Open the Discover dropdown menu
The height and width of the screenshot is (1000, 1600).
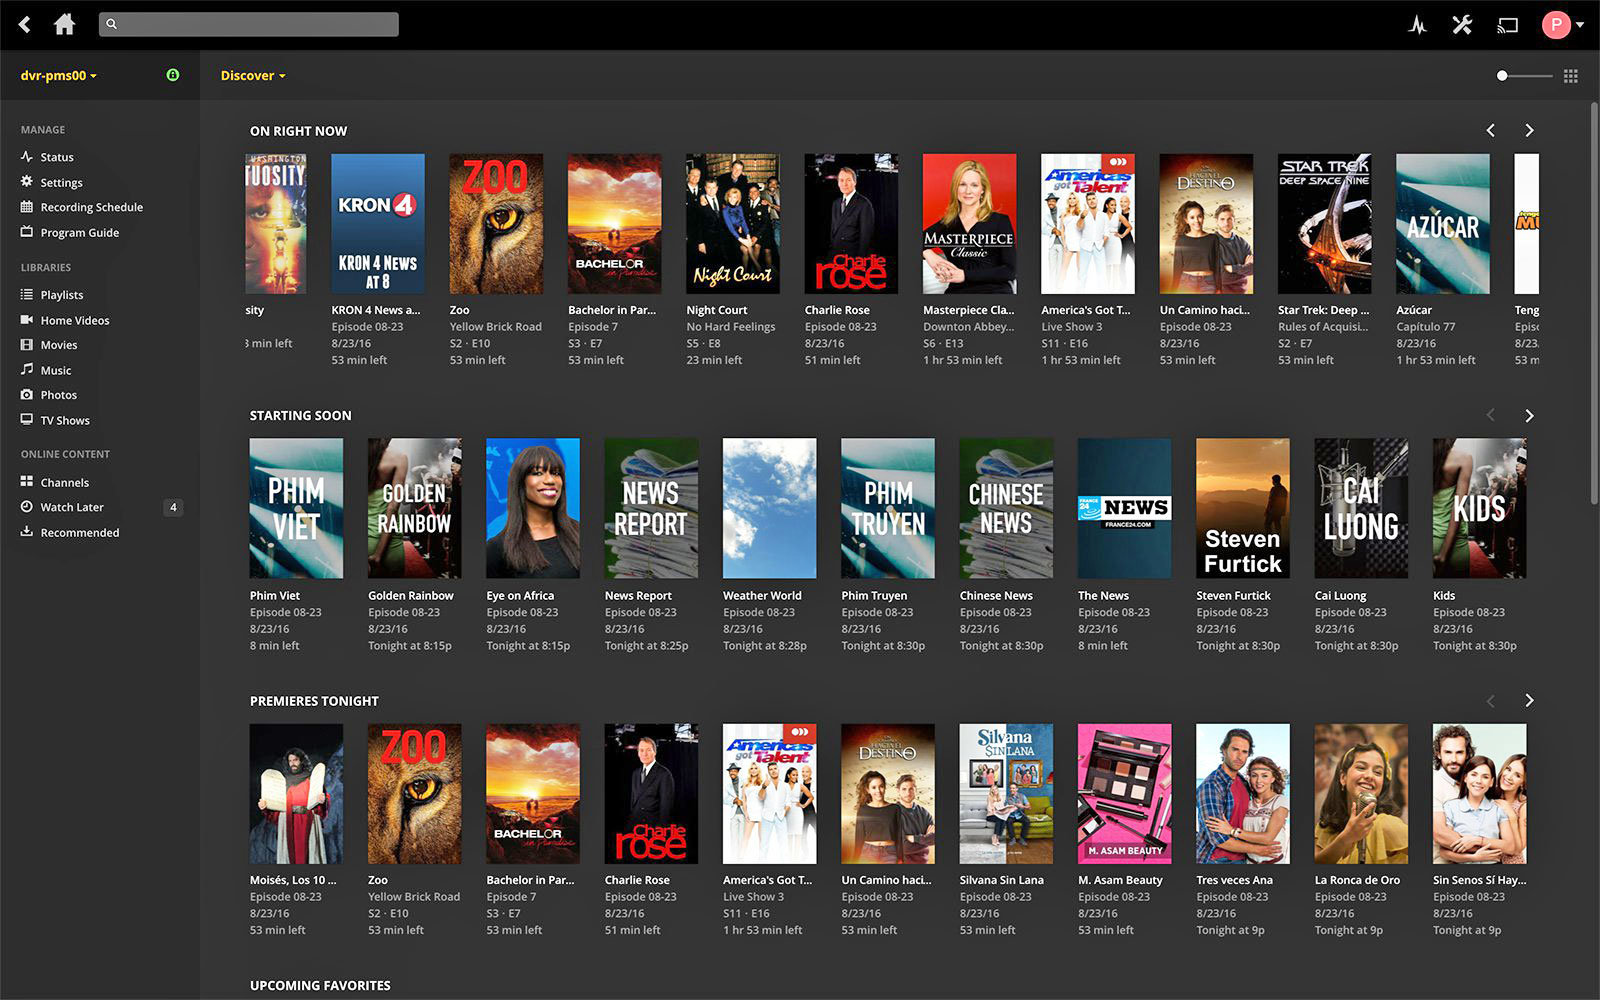point(252,76)
